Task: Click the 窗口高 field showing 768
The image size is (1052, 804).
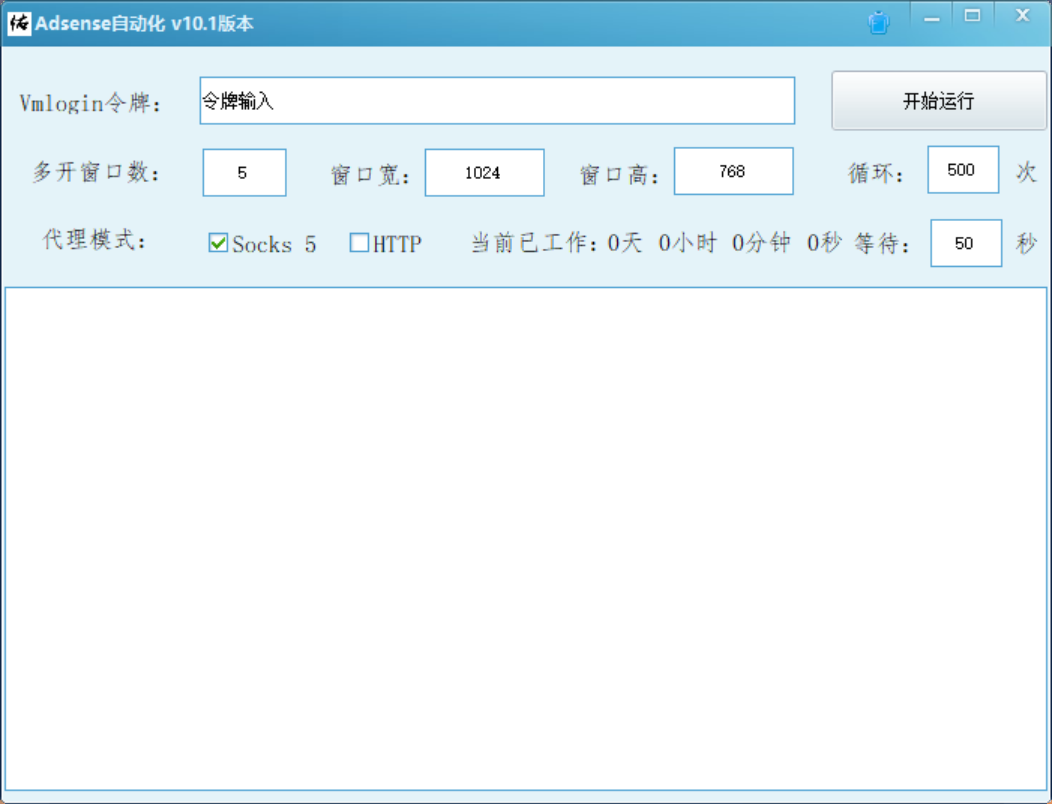Action: 733,171
